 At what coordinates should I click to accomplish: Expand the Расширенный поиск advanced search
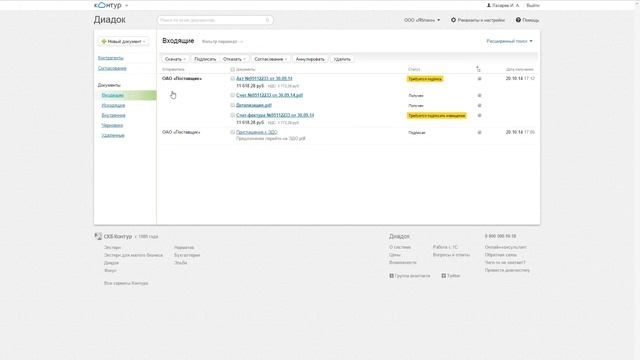(509, 41)
